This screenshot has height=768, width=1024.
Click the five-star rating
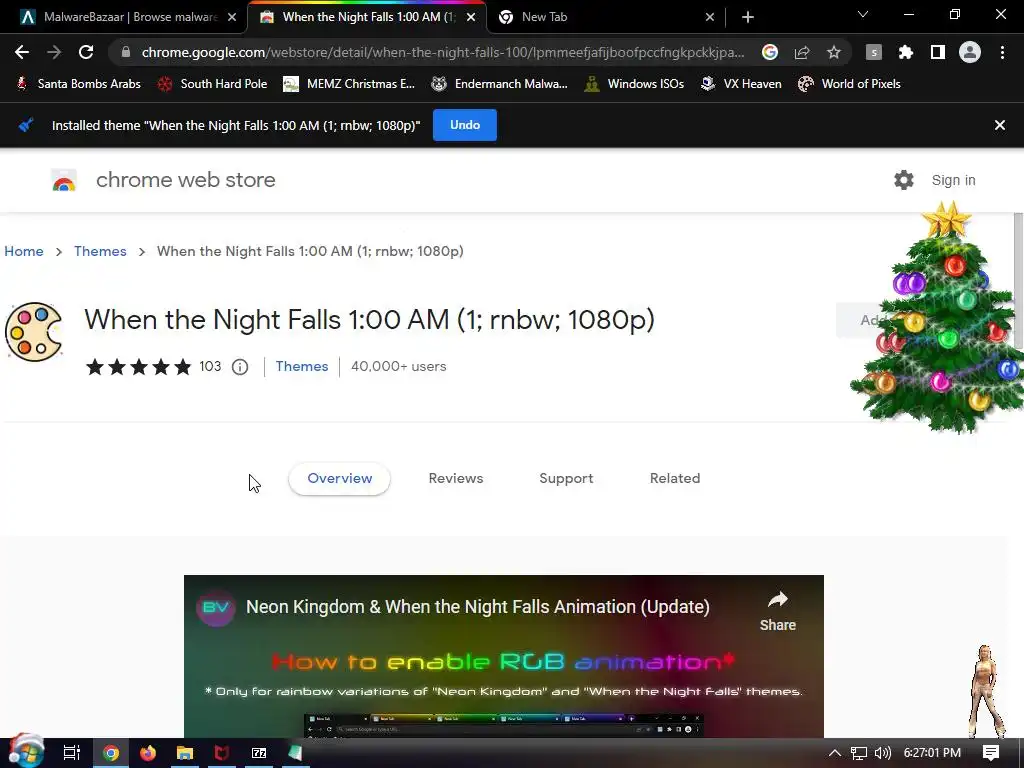click(138, 367)
